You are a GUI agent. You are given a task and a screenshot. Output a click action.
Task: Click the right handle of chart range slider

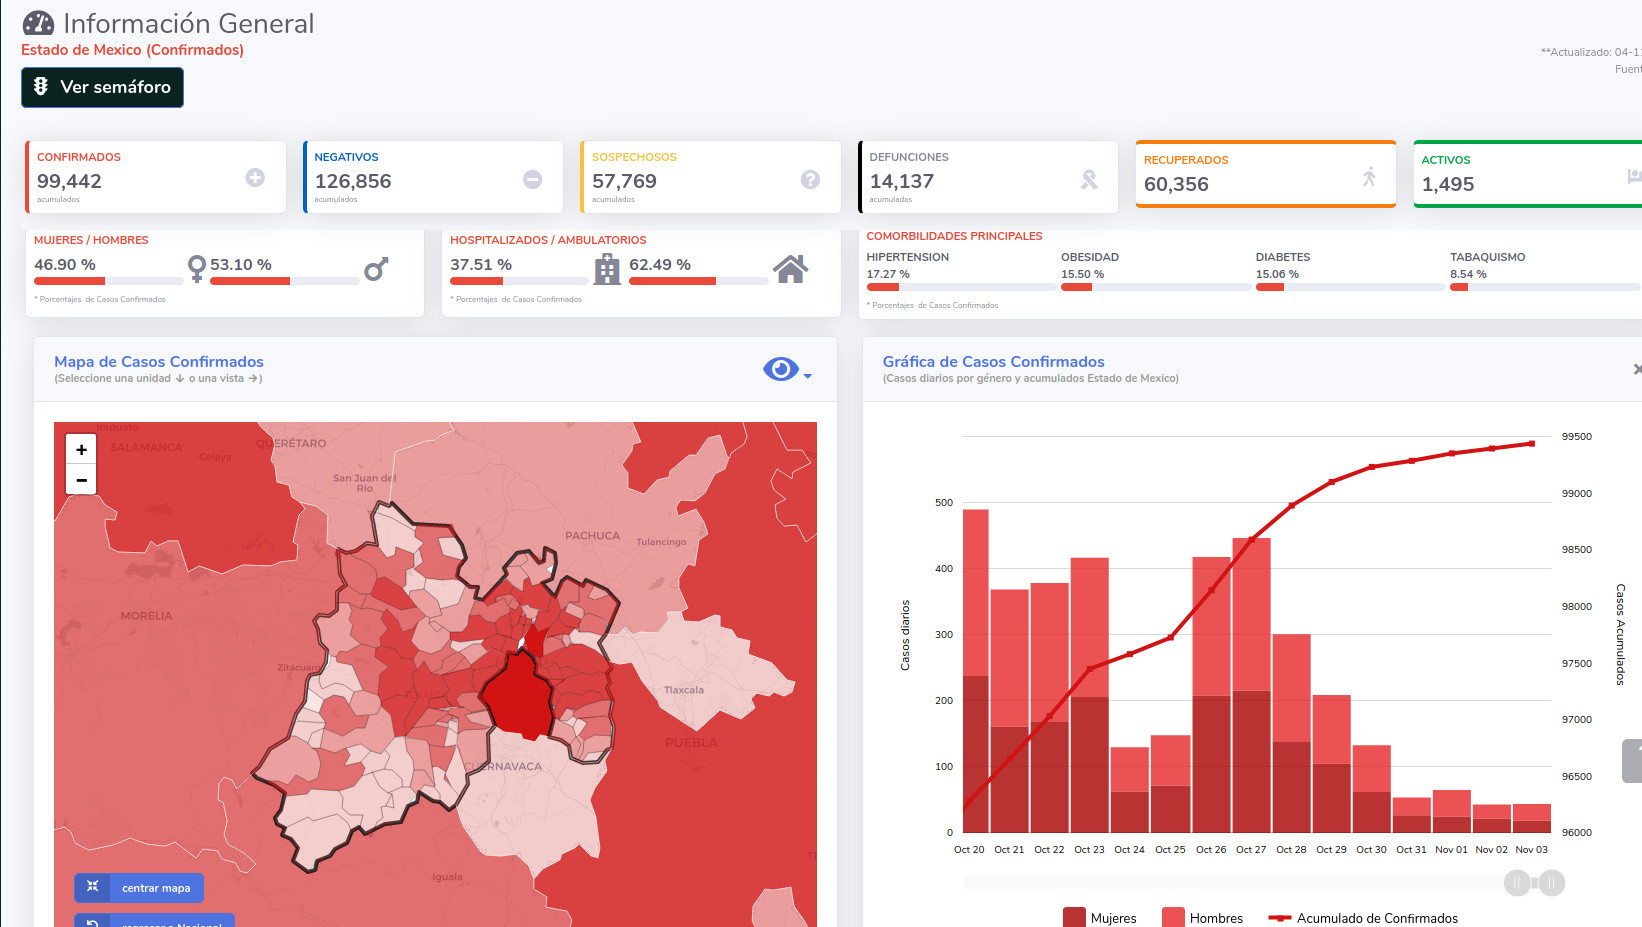(1552, 883)
